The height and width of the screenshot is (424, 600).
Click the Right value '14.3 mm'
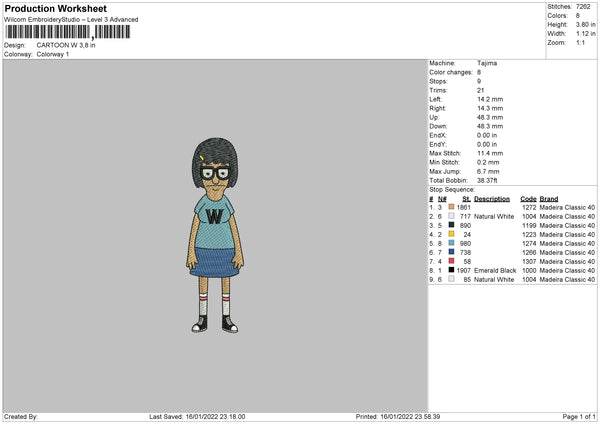[x=490, y=108]
